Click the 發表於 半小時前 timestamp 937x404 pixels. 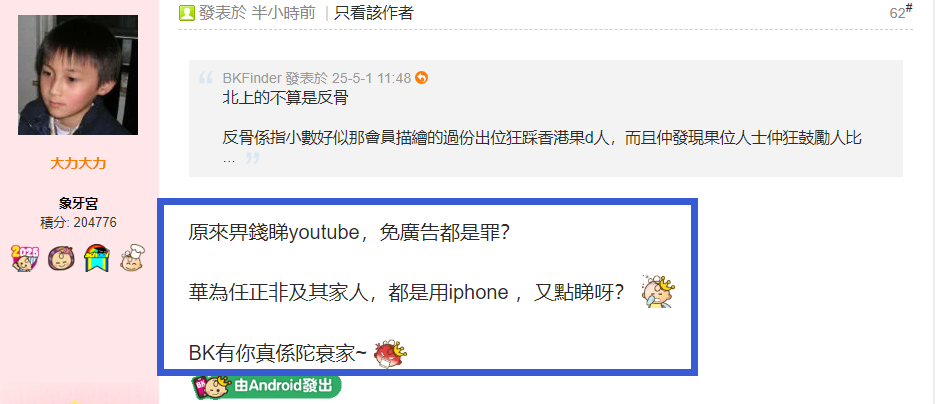point(257,13)
